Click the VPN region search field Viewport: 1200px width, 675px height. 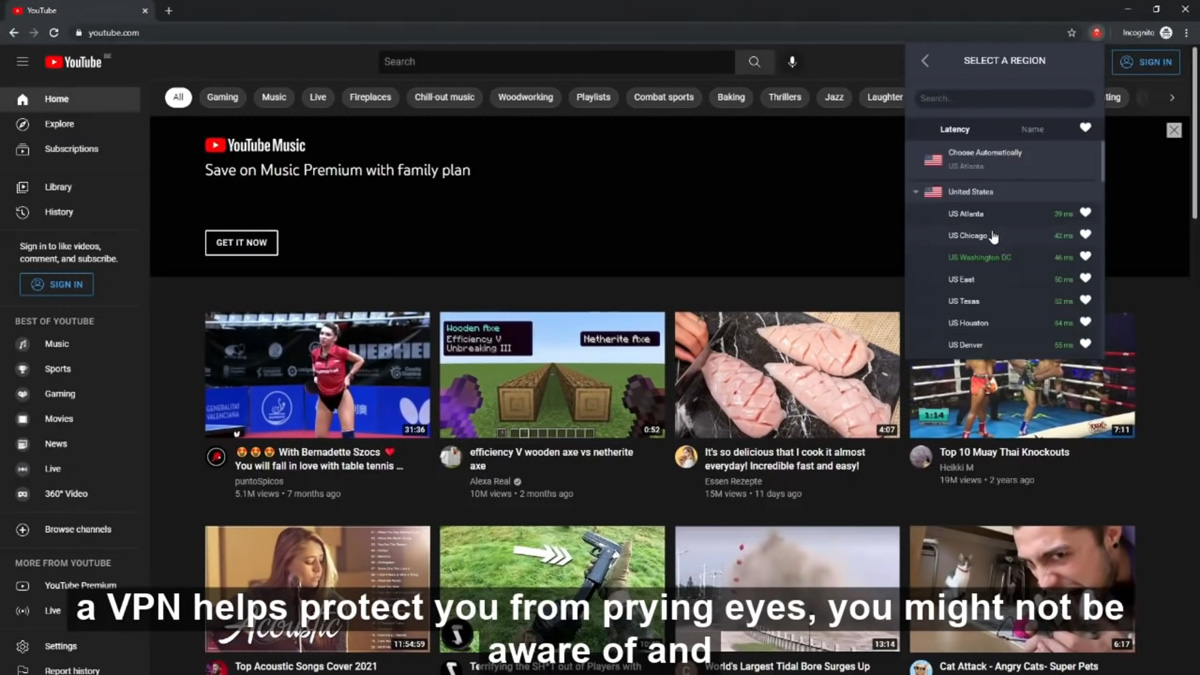[1004, 98]
